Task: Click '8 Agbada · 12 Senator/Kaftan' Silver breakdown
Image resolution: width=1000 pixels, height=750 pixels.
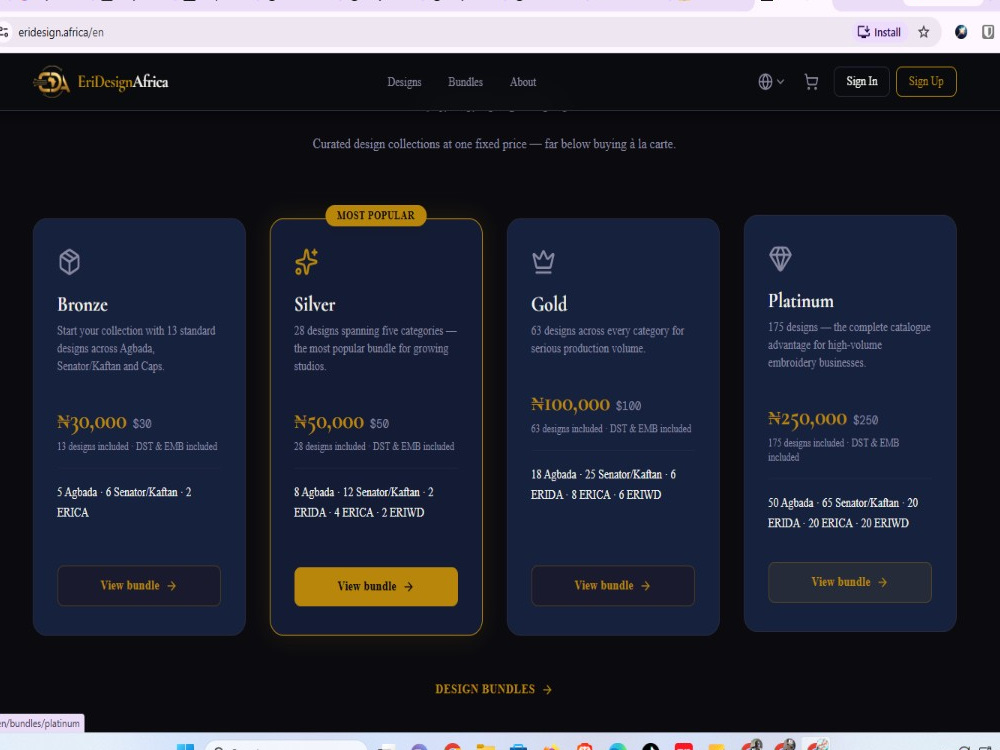Action: click(x=364, y=502)
